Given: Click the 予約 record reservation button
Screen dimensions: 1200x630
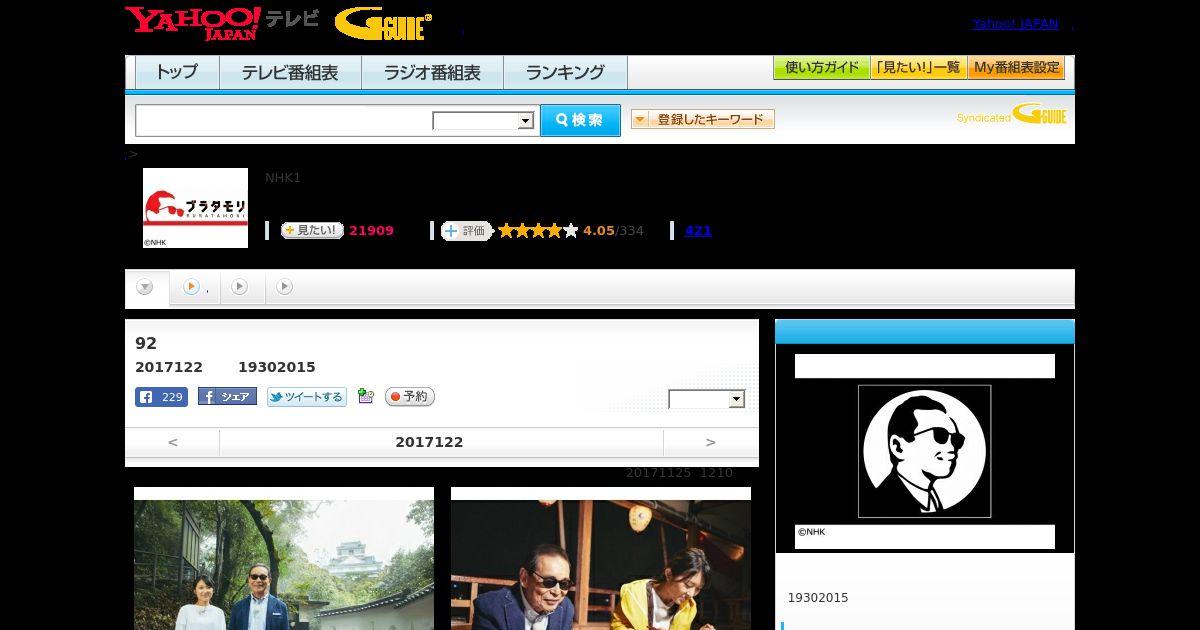Looking at the screenshot, I should pyautogui.click(x=410, y=397).
